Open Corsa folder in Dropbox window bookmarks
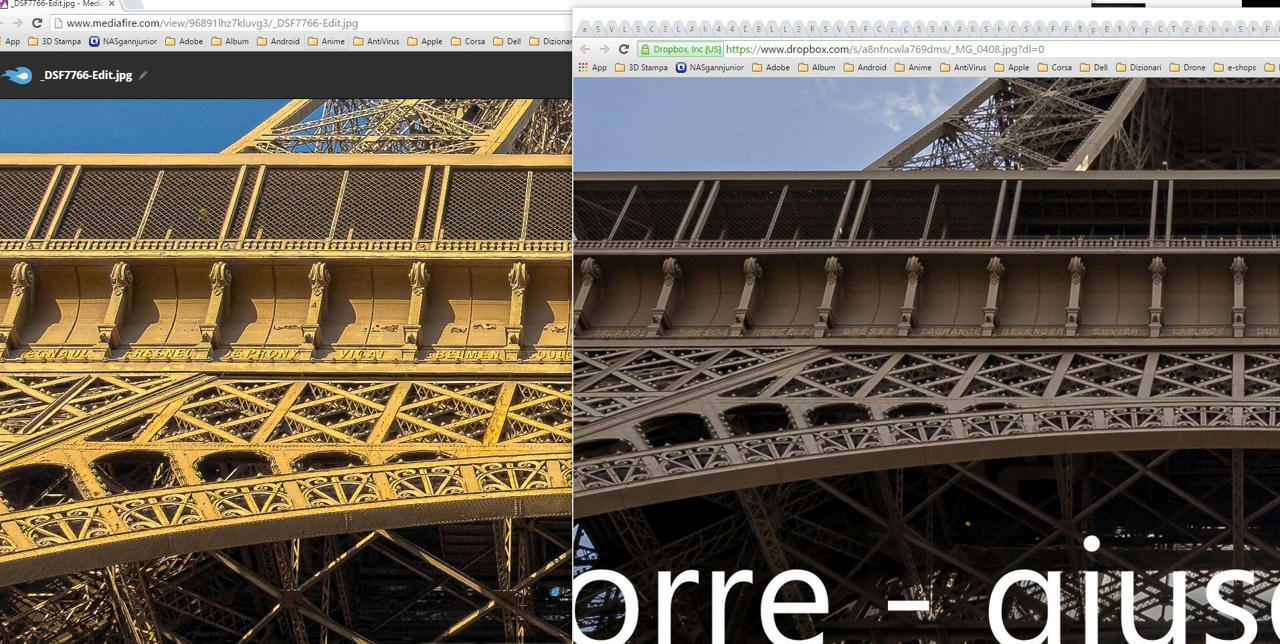The image size is (1280, 644). pos(1055,67)
